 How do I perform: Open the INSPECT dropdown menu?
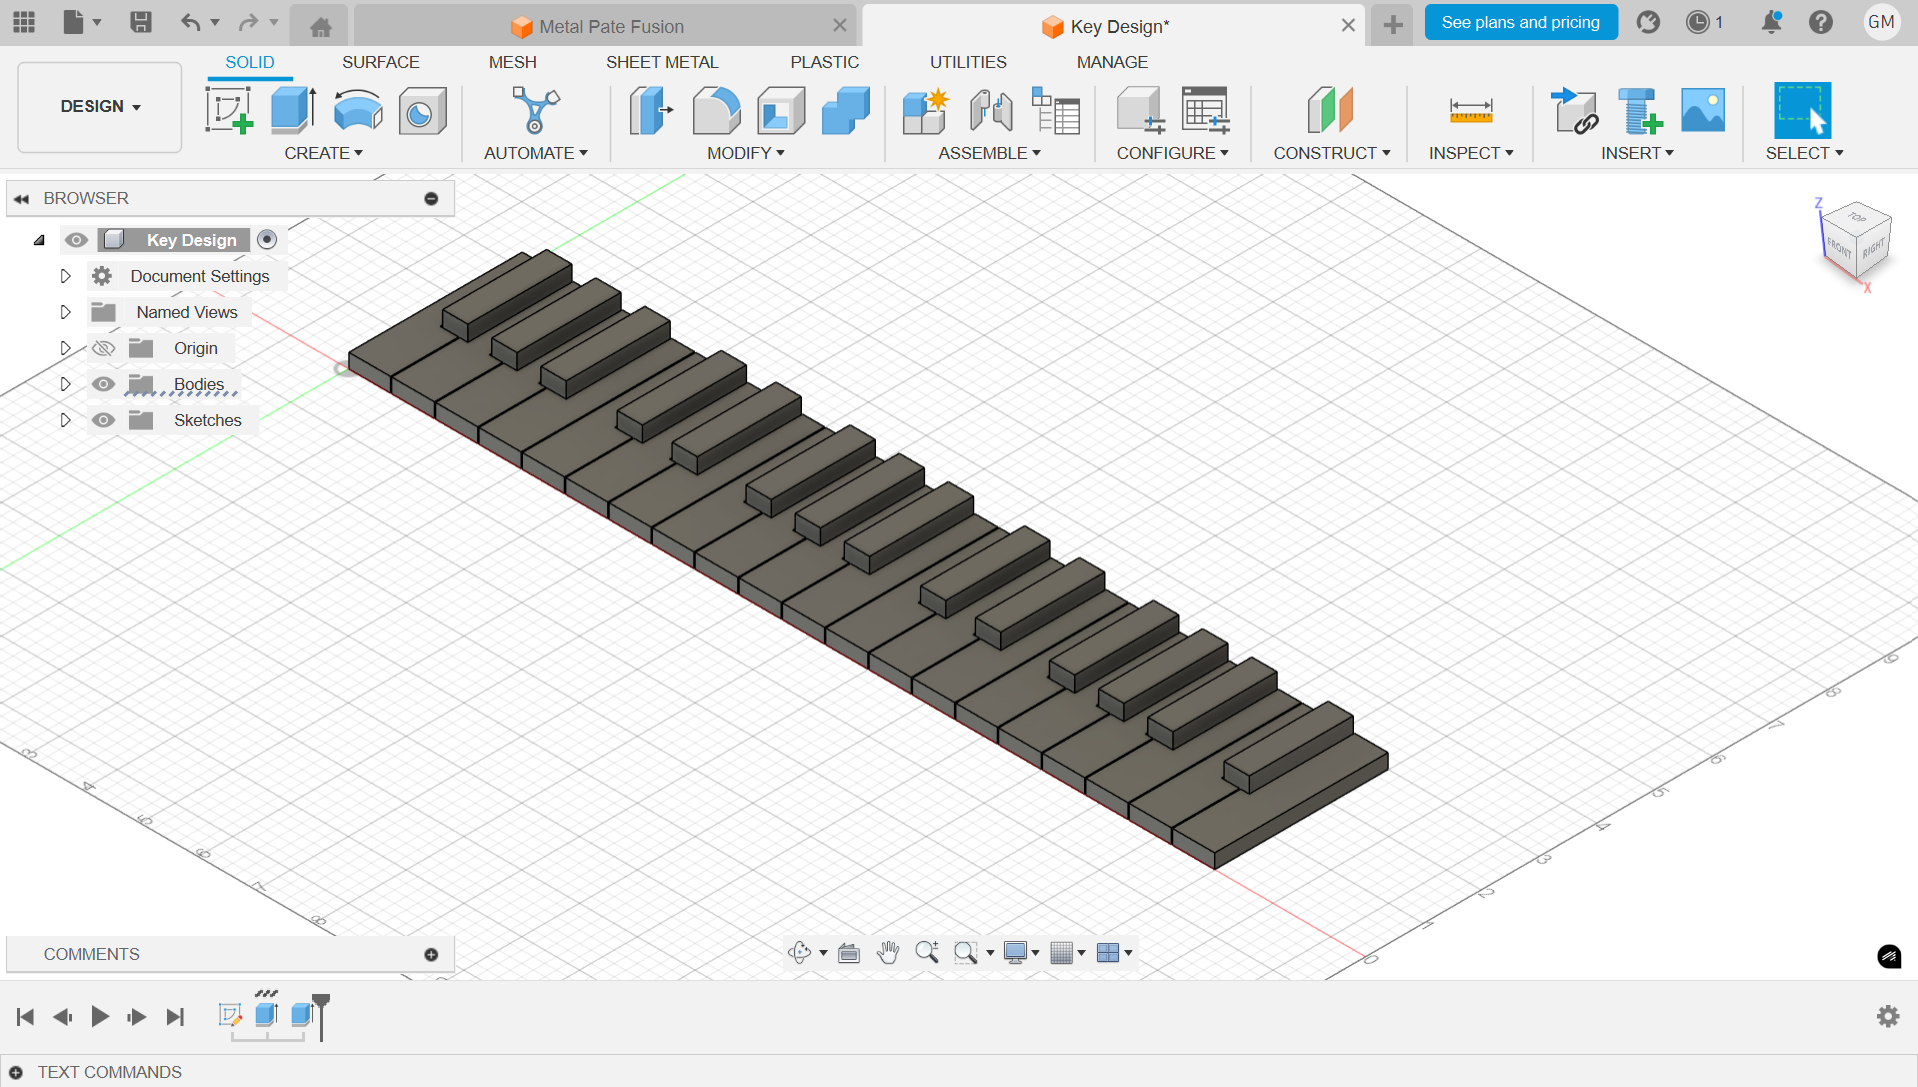click(1470, 153)
